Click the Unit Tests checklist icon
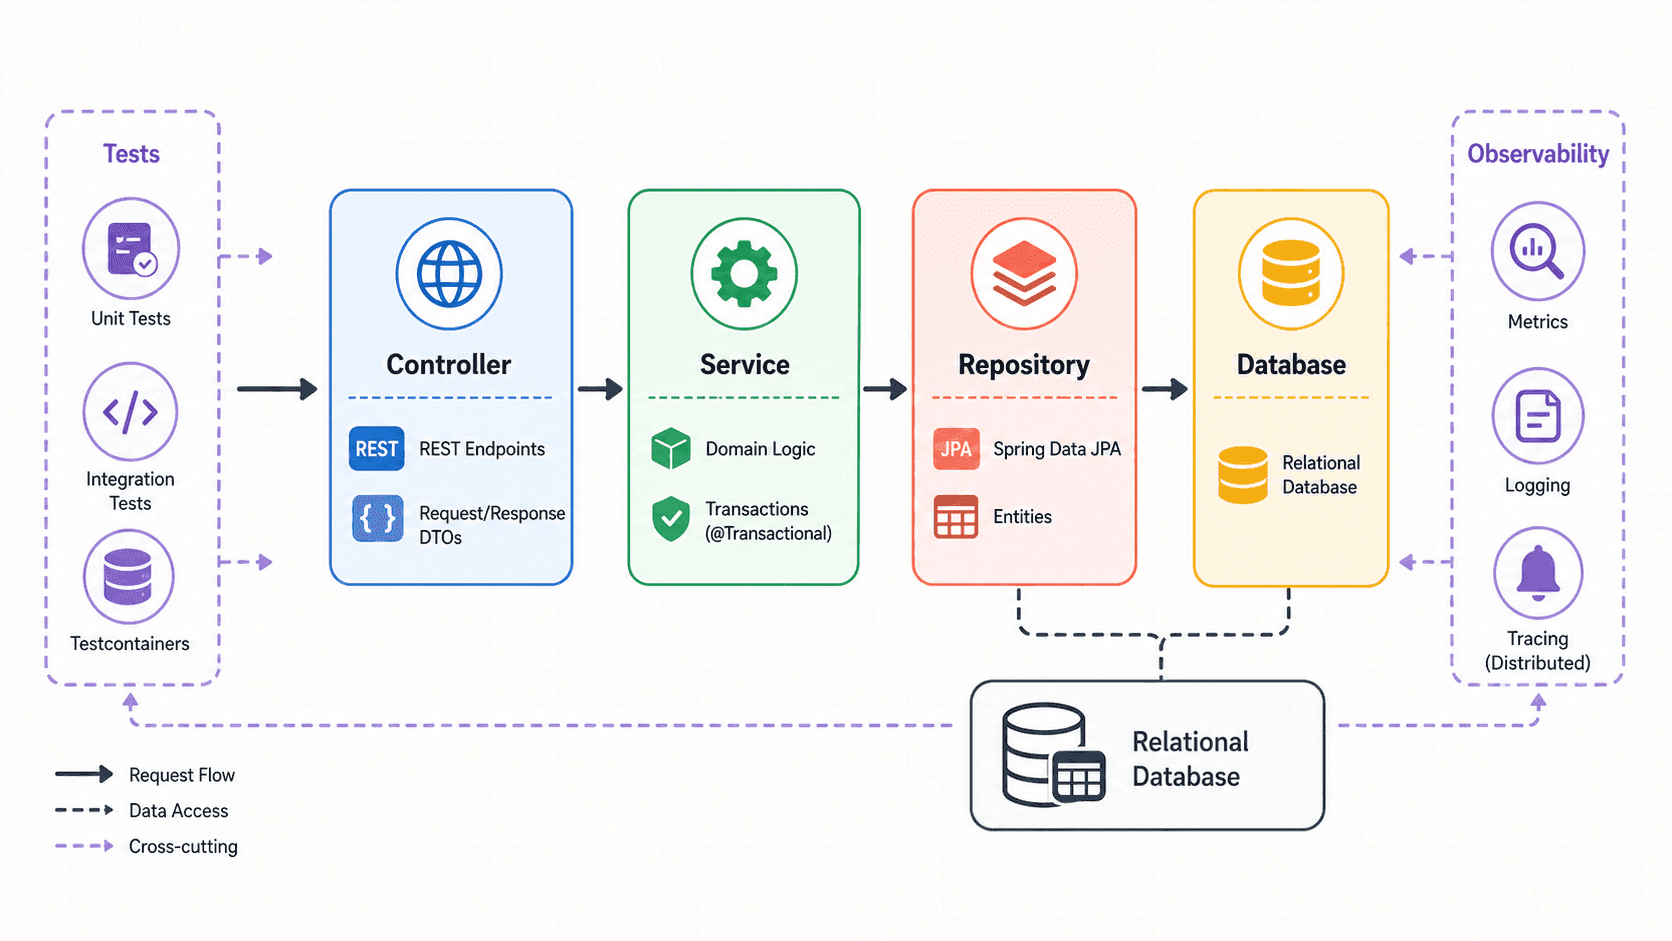The height and width of the screenshot is (941, 1672). tap(131, 248)
